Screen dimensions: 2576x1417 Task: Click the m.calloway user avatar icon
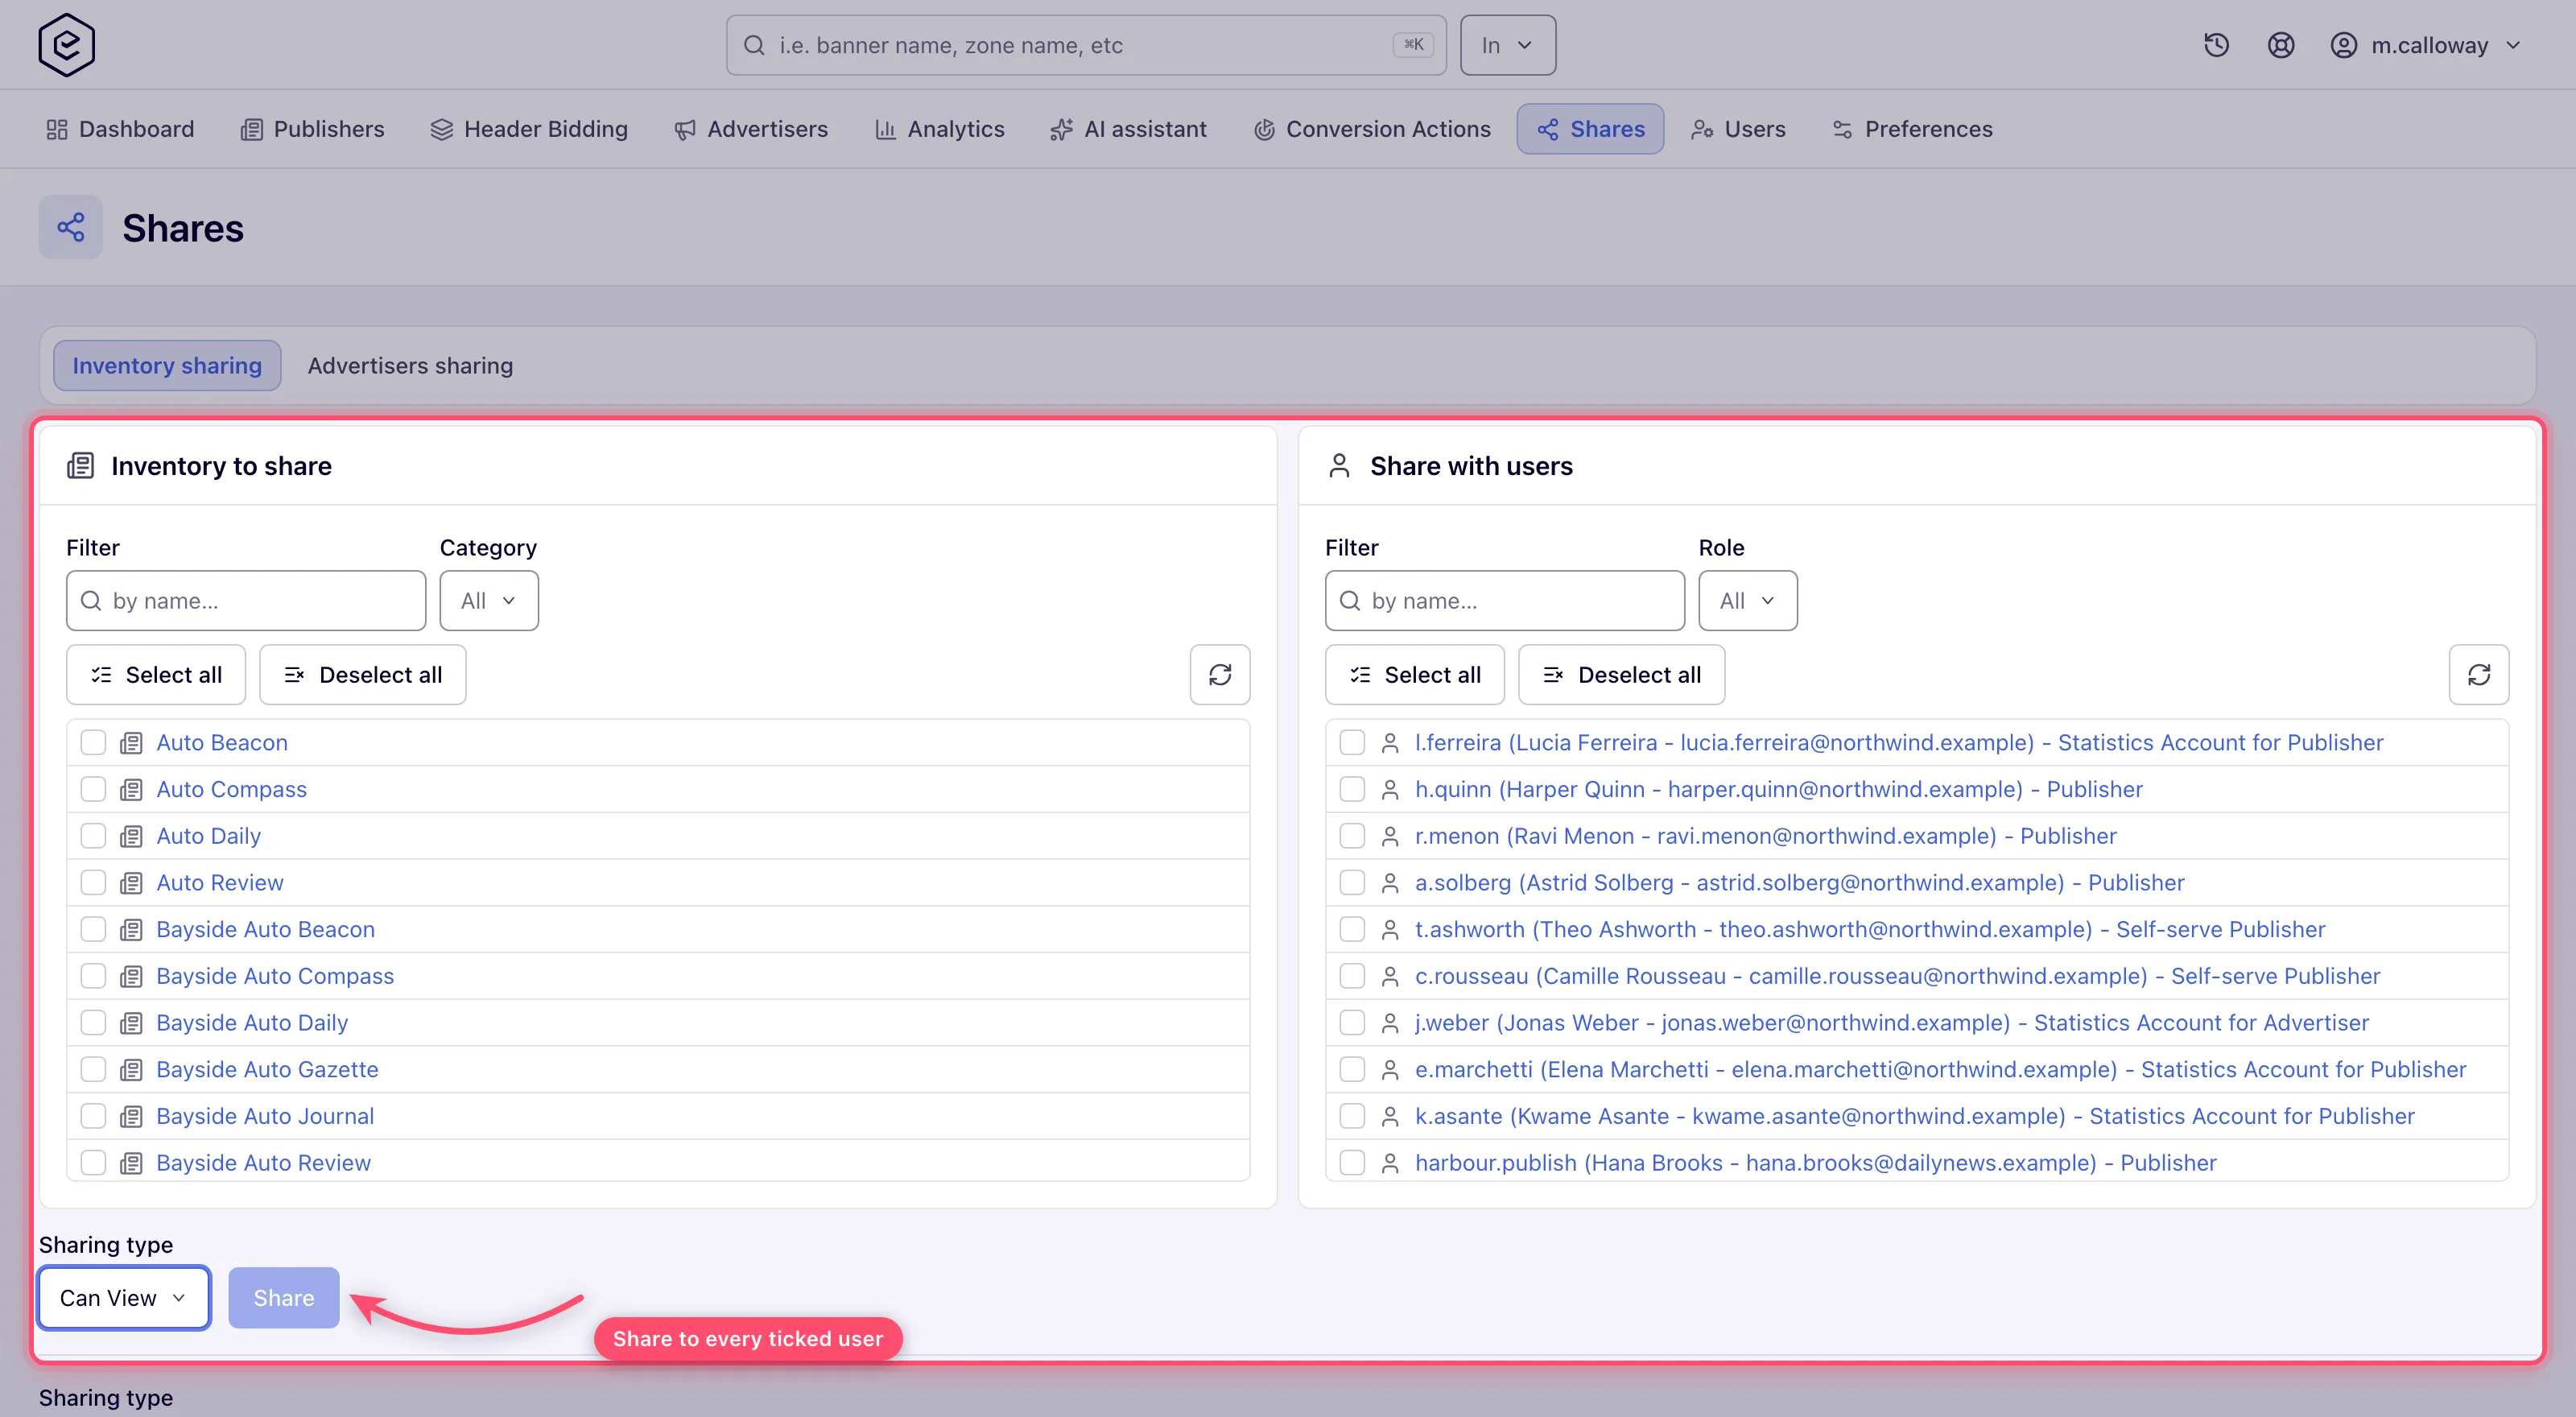pos(2343,45)
